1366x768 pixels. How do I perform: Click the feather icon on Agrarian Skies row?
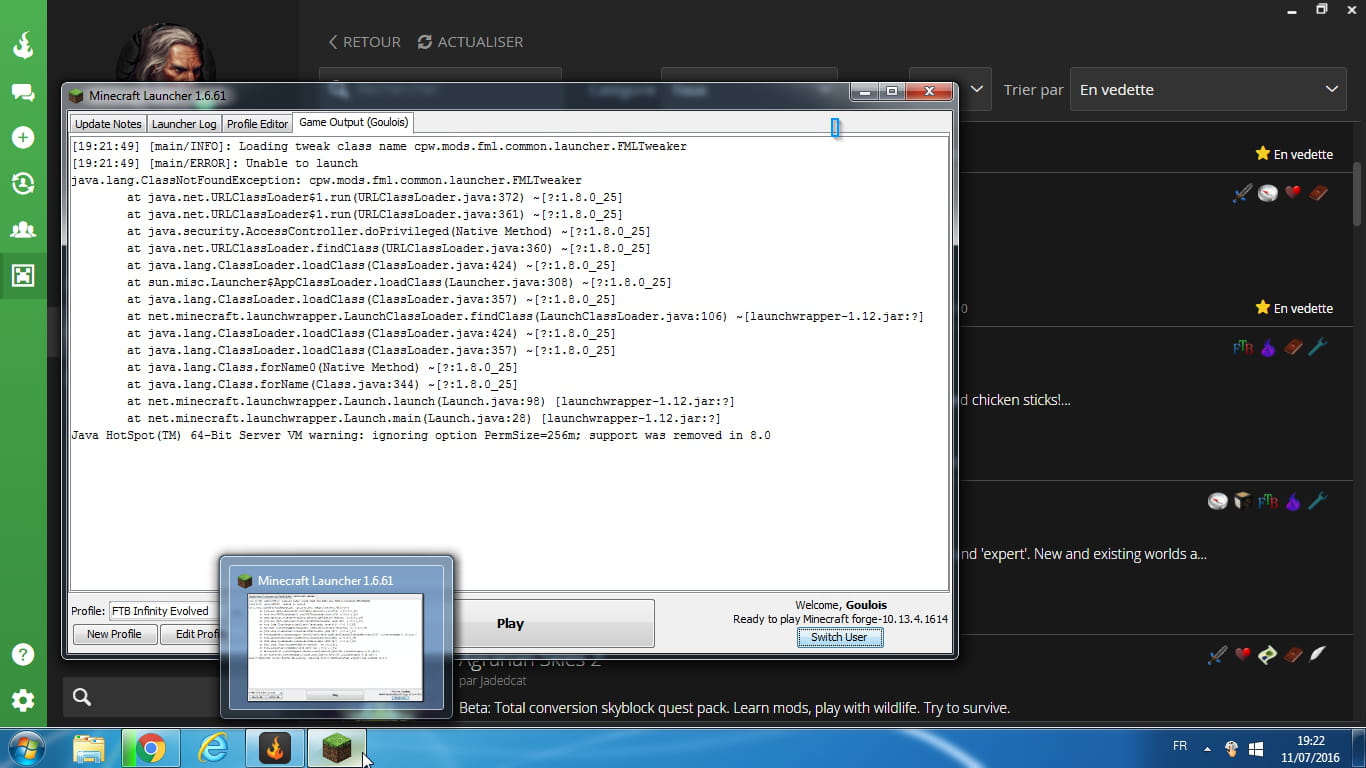coord(1318,655)
